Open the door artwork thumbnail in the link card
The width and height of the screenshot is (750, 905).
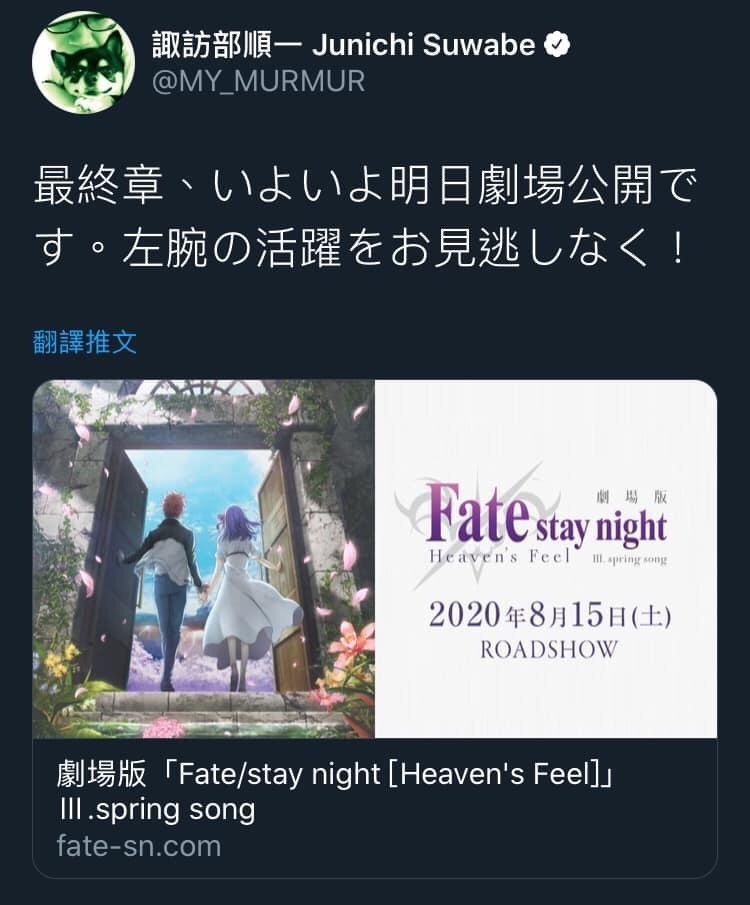pyautogui.click(x=204, y=559)
